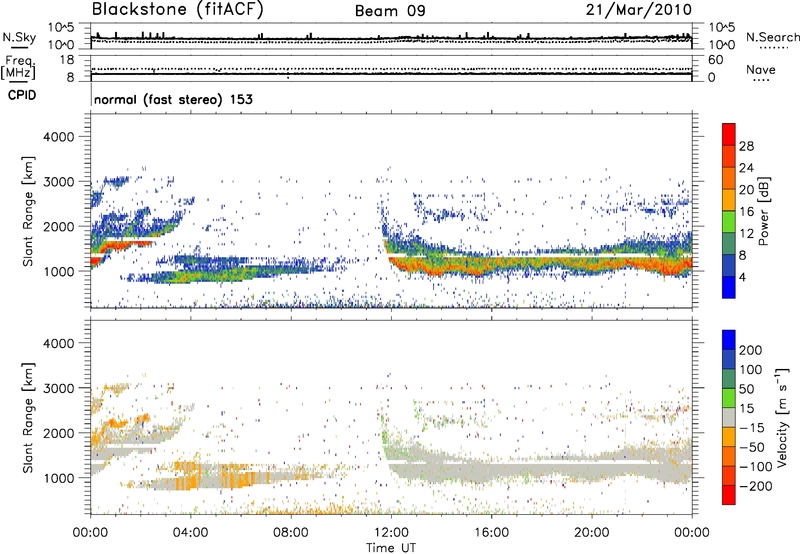Click the blue bottom of the power colorbar
The width and height of the screenshot is (800, 554).
[x=729, y=287]
